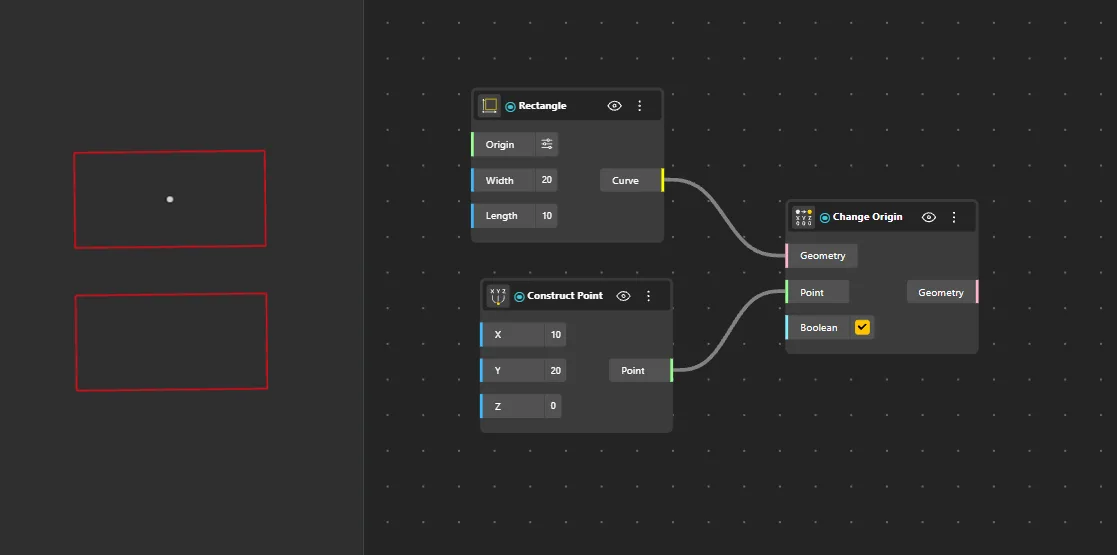Toggle visibility eye on Construct Point node
Screen dimensions: 1117x555
pyautogui.click(x=623, y=296)
